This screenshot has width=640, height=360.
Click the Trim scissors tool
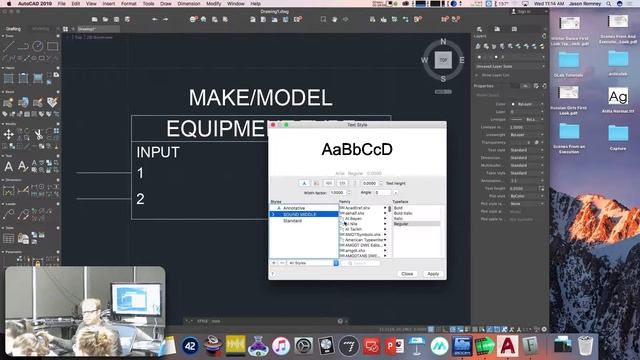coord(38,134)
